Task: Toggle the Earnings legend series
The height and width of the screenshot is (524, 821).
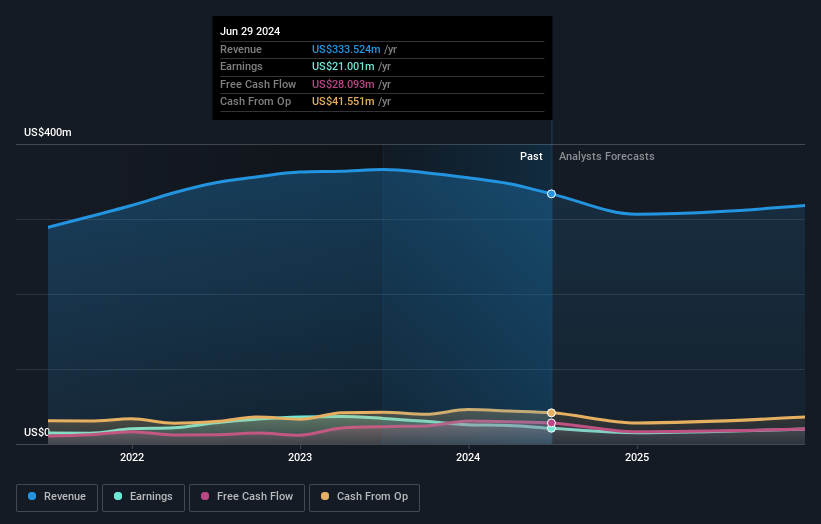Action: pyautogui.click(x=143, y=497)
